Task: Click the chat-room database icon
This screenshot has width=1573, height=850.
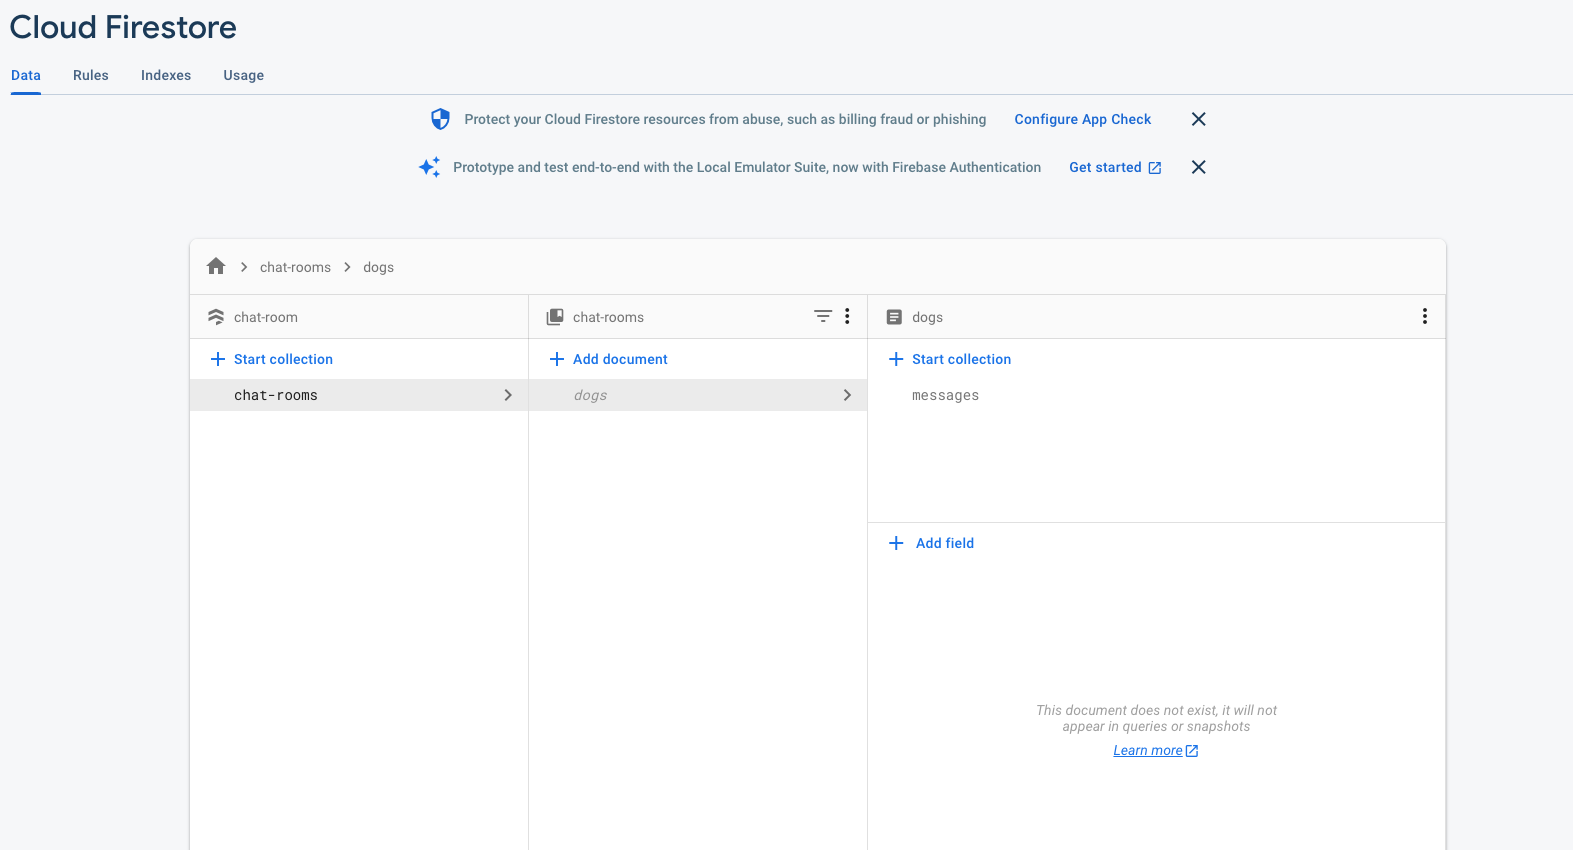Action: (216, 317)
